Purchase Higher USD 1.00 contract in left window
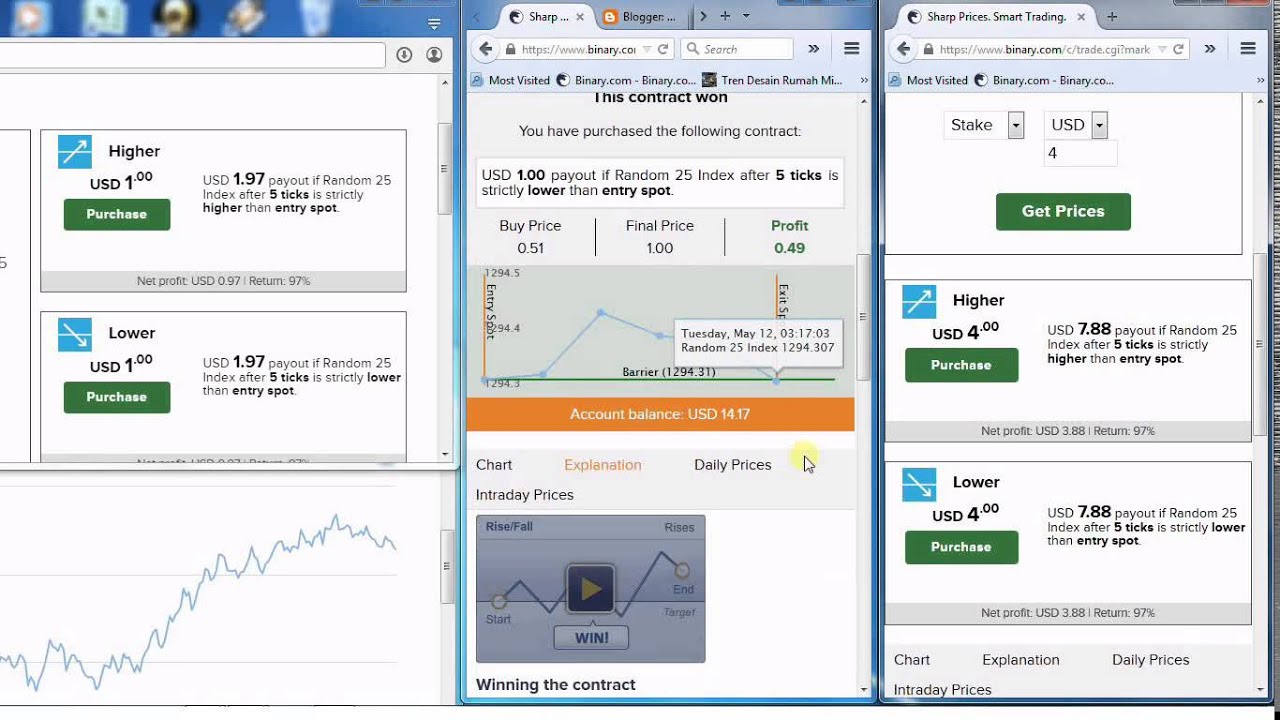The image size is (1280, 720). tap(117, 214)
